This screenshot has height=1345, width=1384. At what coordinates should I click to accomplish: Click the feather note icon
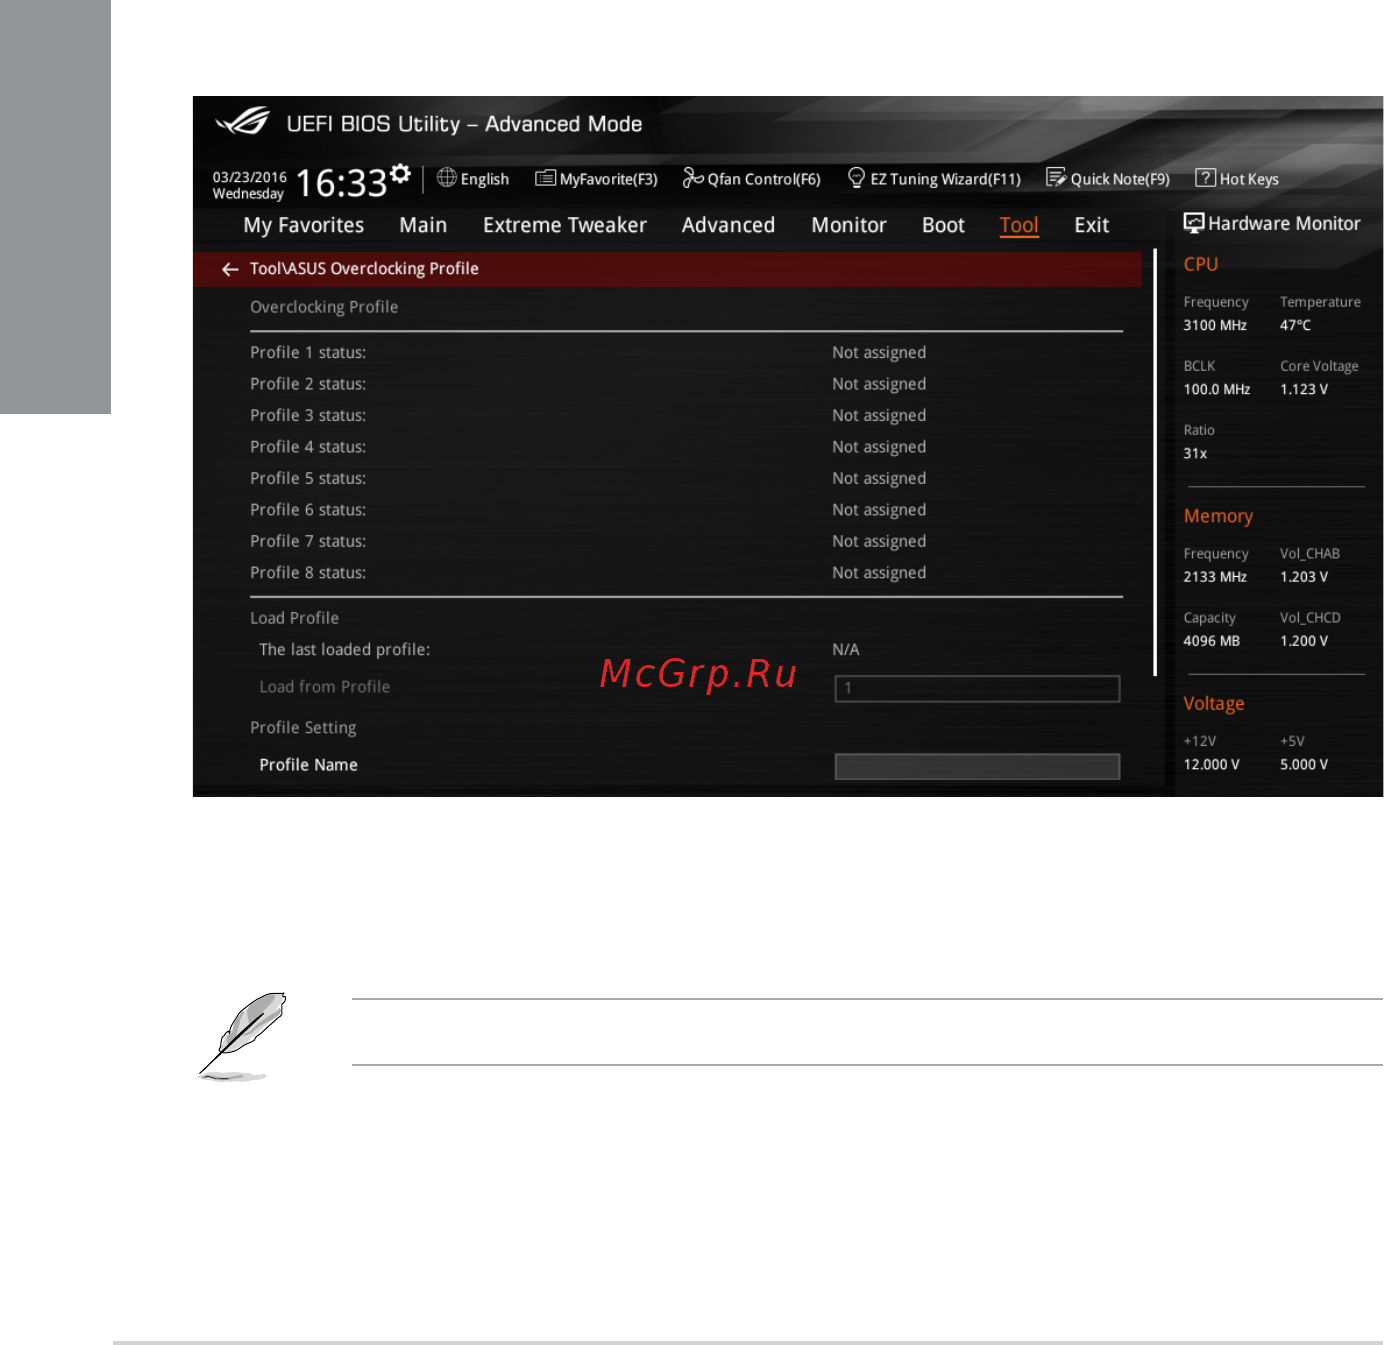click(243, 1036)
